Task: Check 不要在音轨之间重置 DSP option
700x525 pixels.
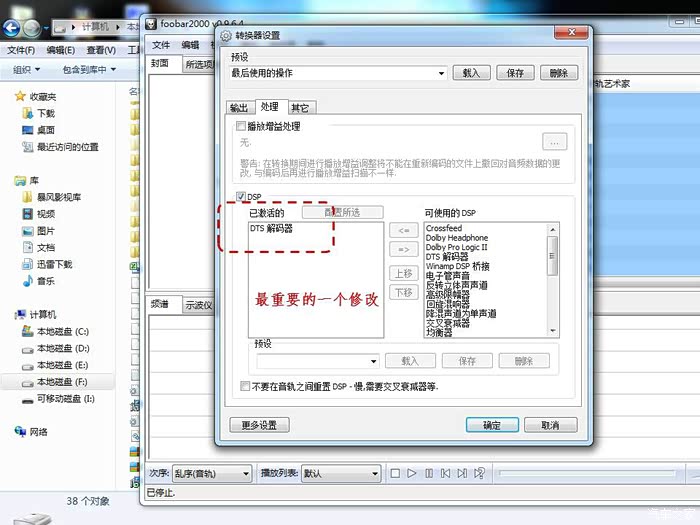Action: tap(245, 386)
